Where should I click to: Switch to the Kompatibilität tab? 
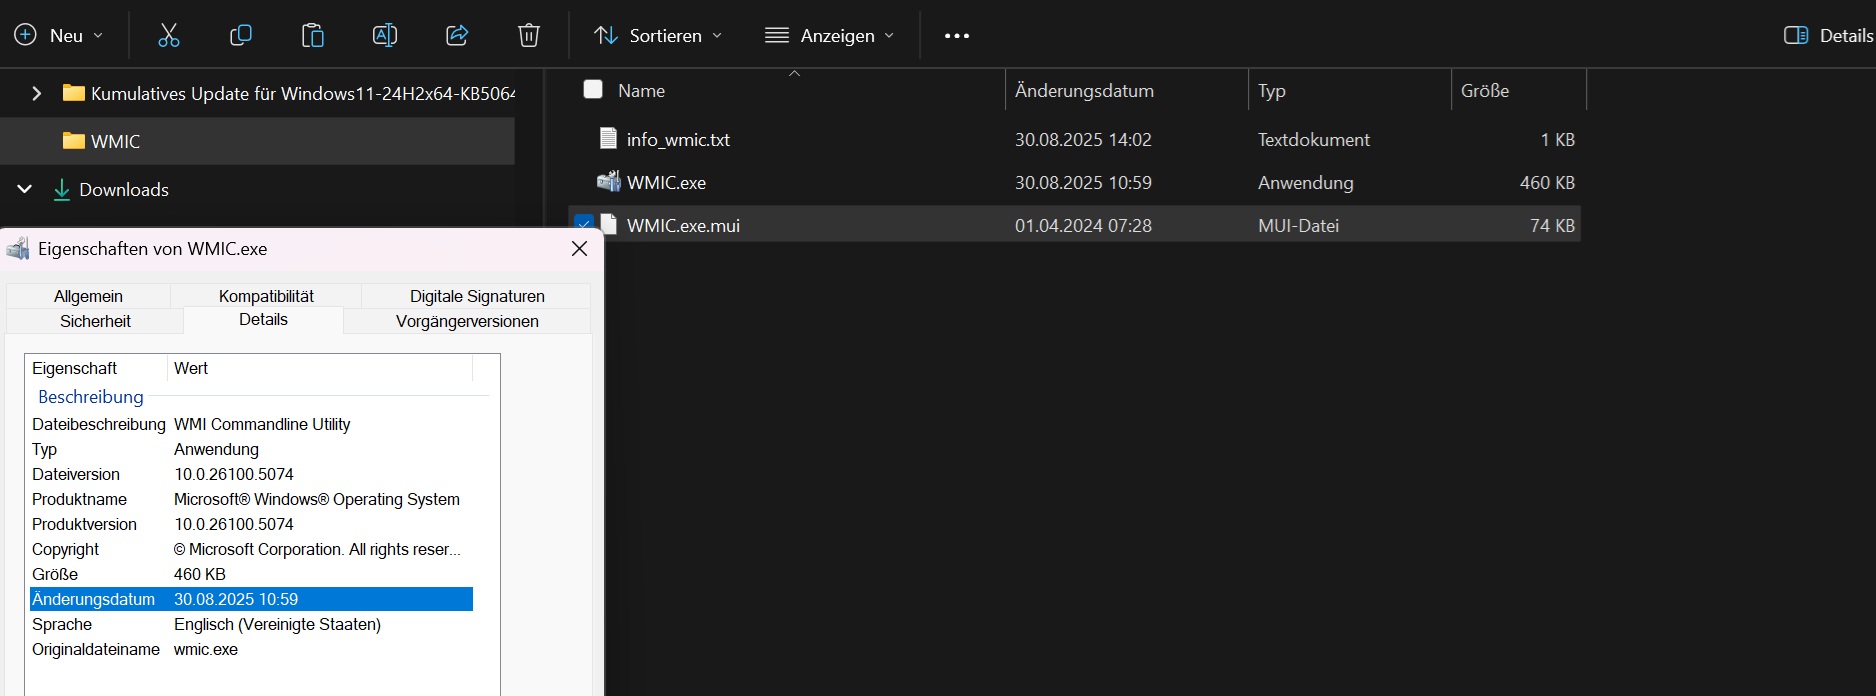266,296
